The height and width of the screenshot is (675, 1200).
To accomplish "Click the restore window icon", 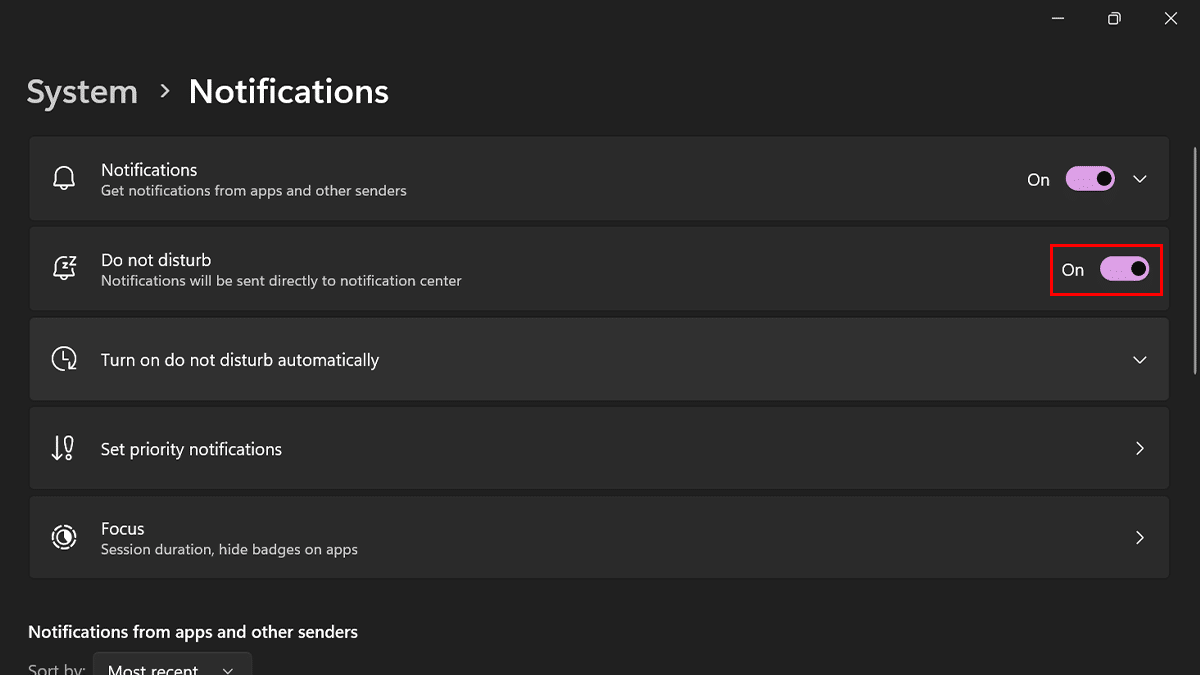I will point(1114,18).
